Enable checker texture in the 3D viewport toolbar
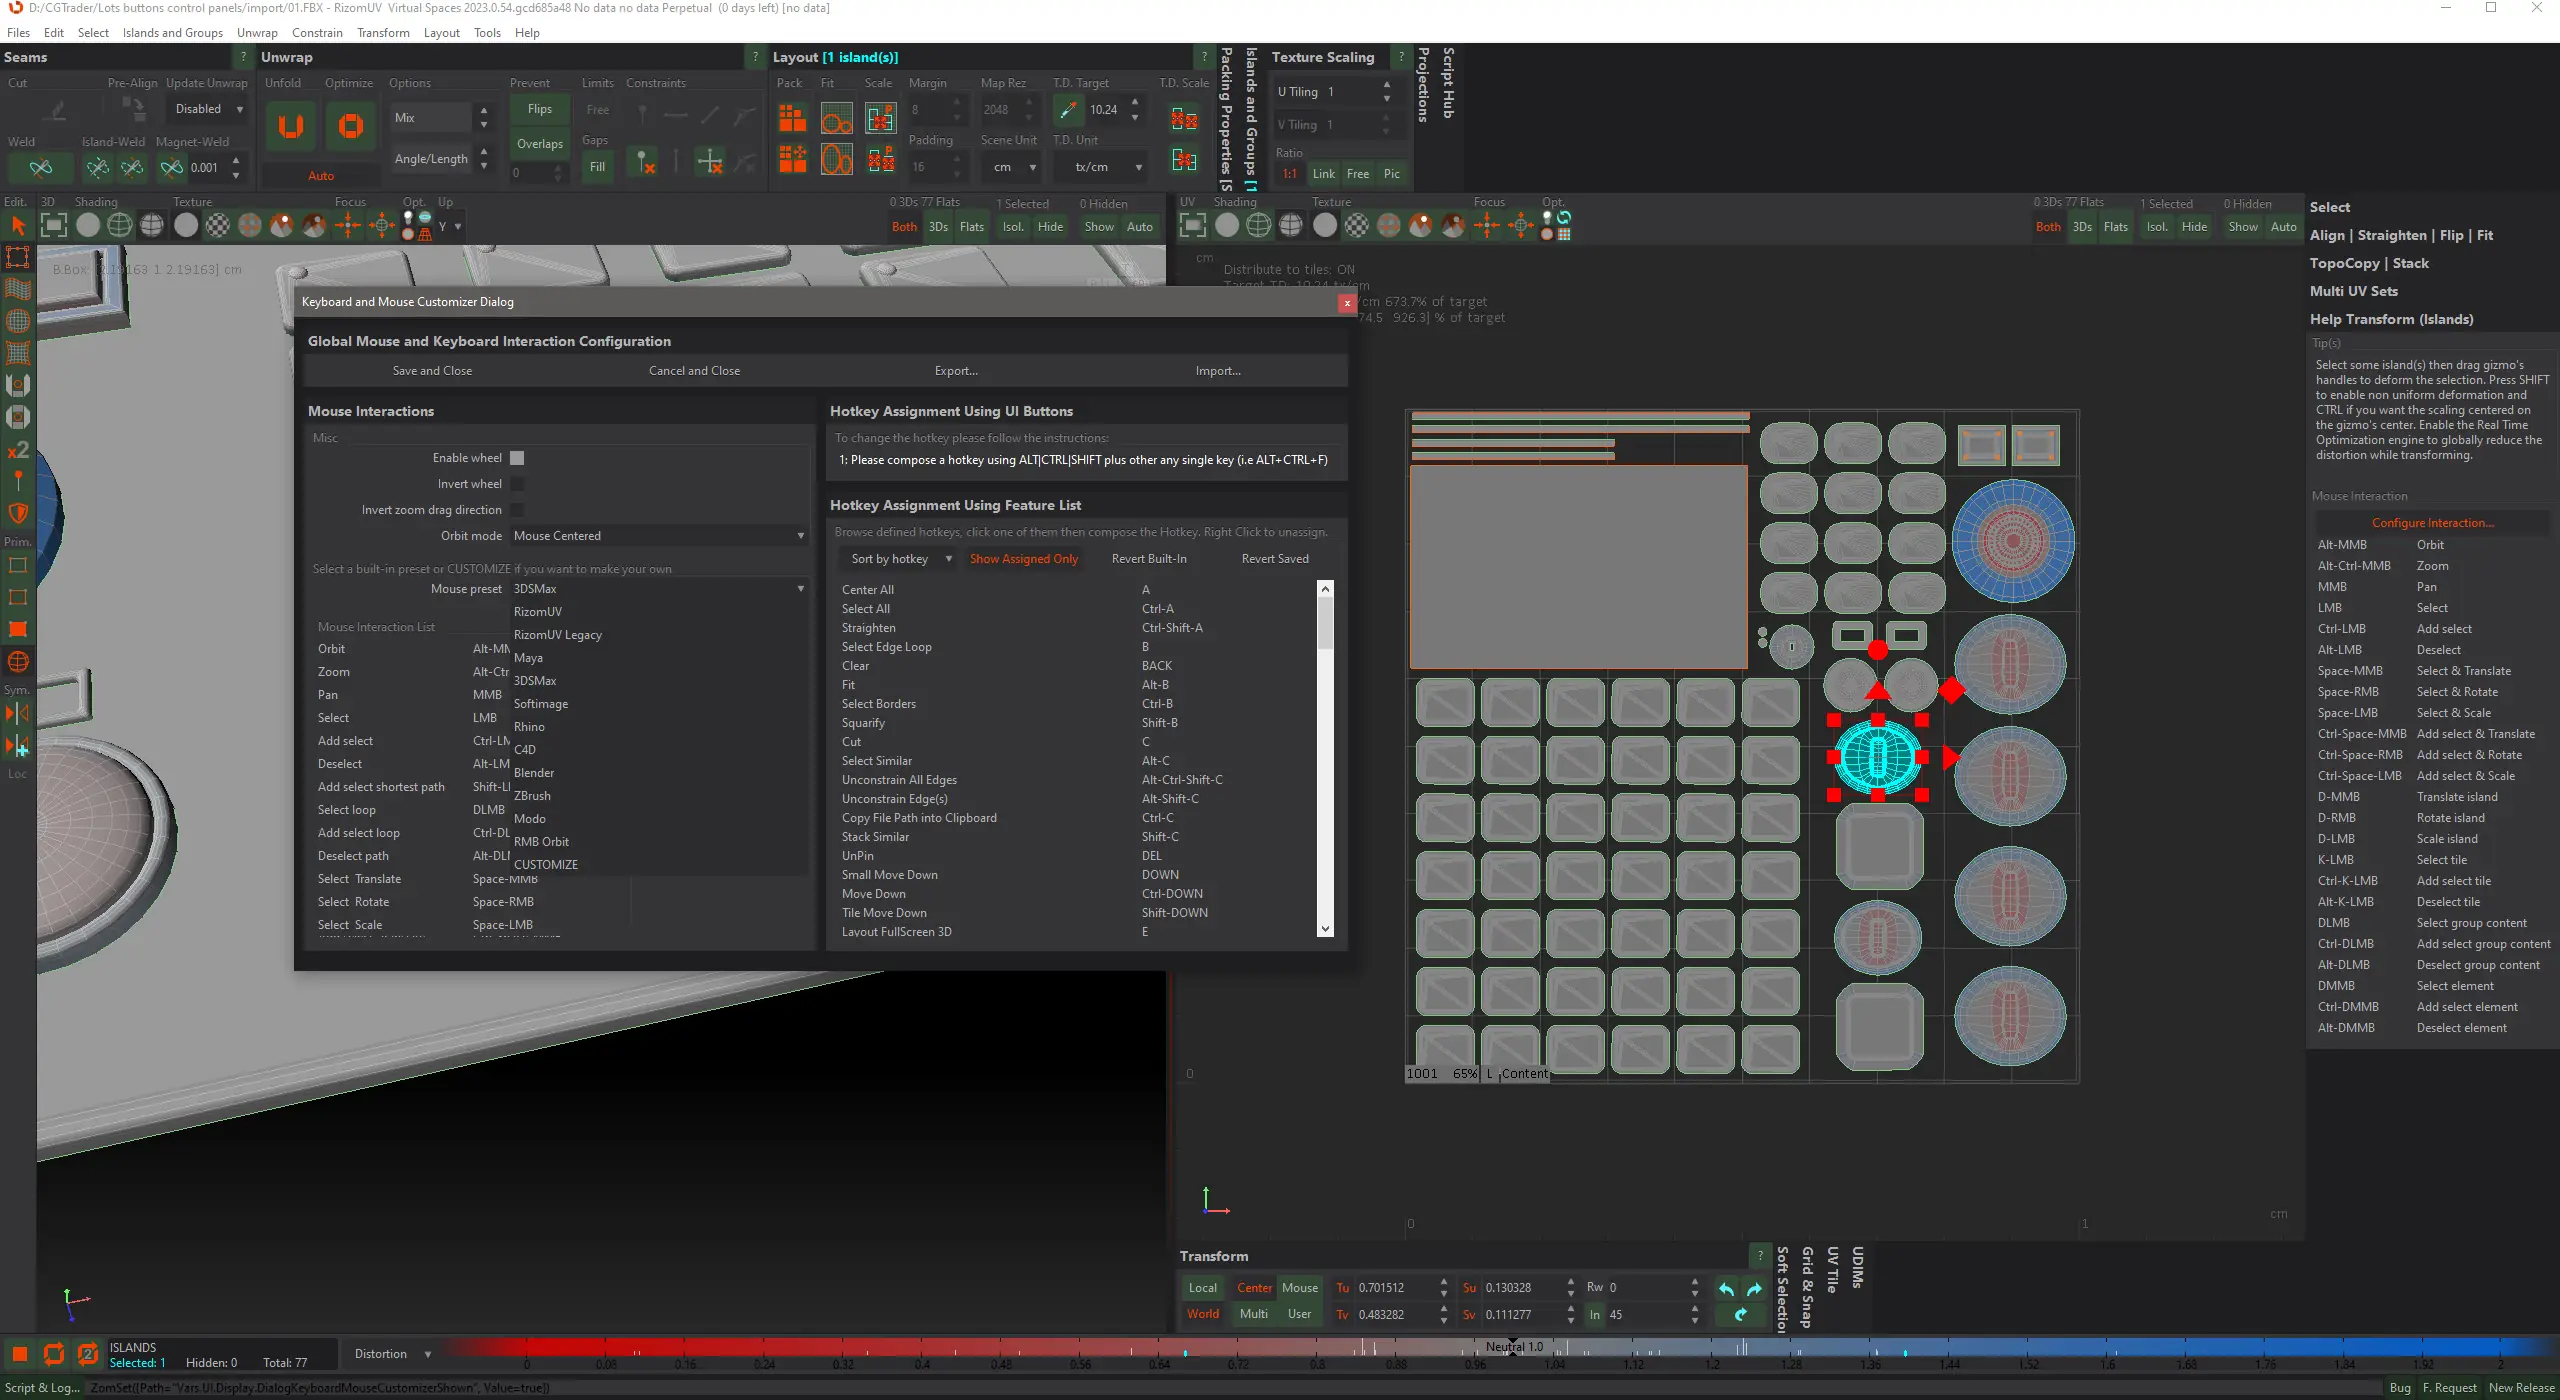The height and width of the screenshot is (1400, 2560). [x=217, y=226]
